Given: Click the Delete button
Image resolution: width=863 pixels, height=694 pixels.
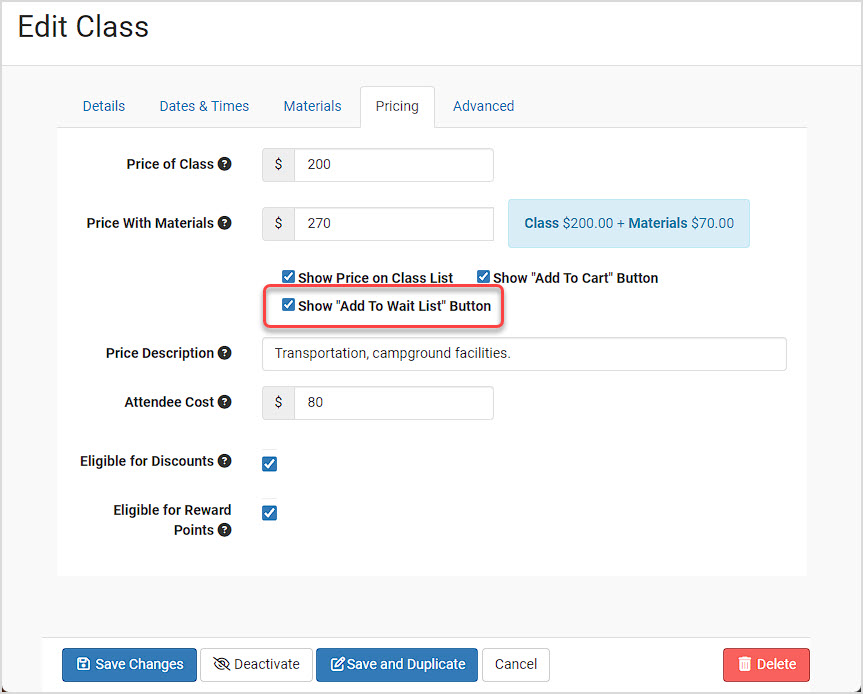Looking at the screenshot, I should 766,665.
